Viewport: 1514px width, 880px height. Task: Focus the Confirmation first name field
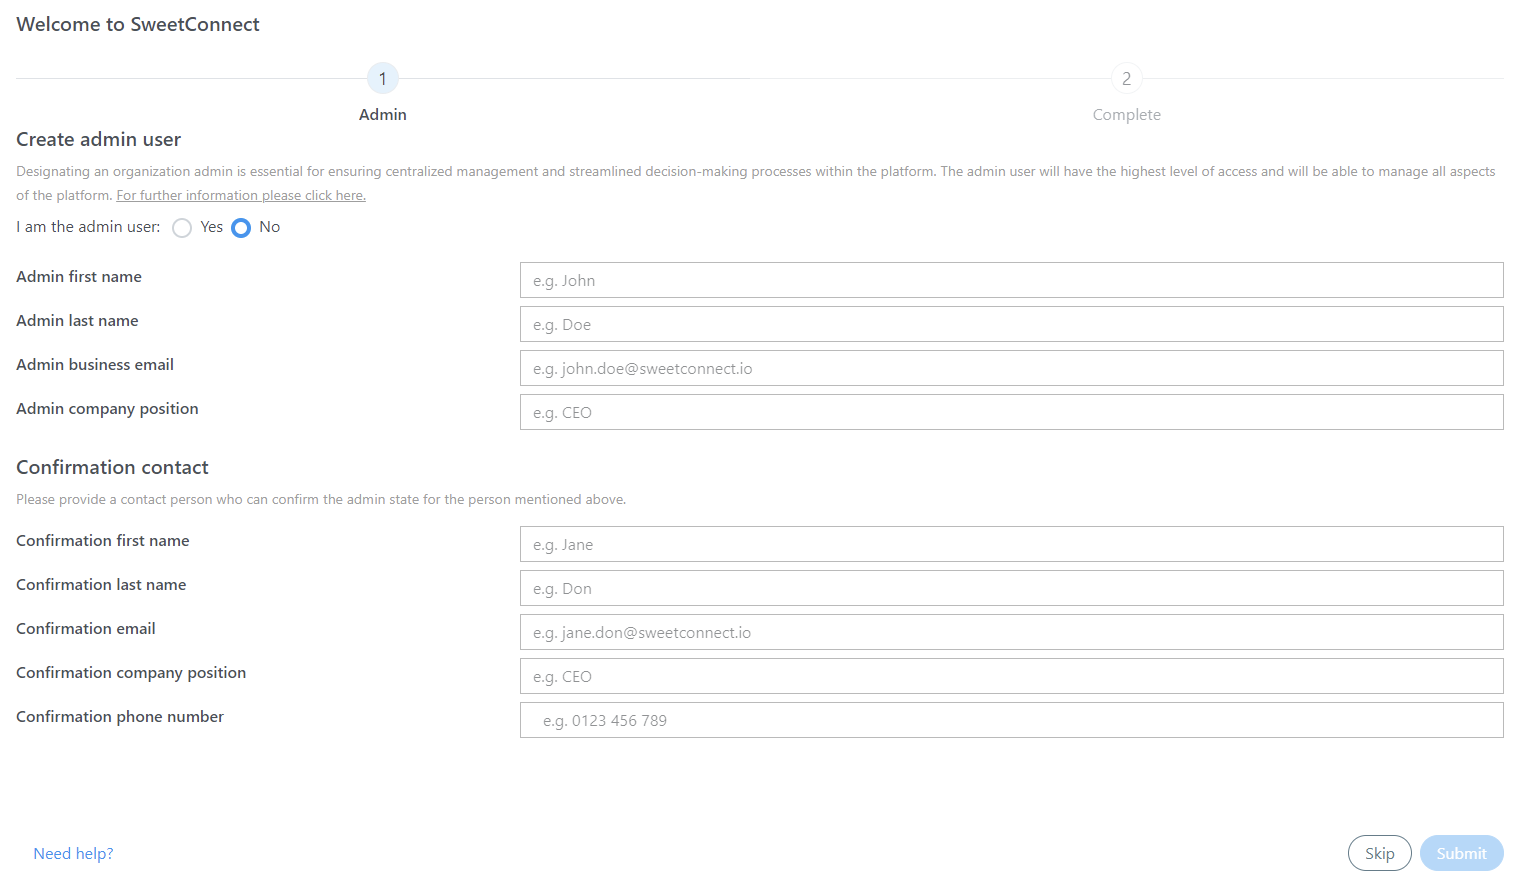tap(1011, 544)
